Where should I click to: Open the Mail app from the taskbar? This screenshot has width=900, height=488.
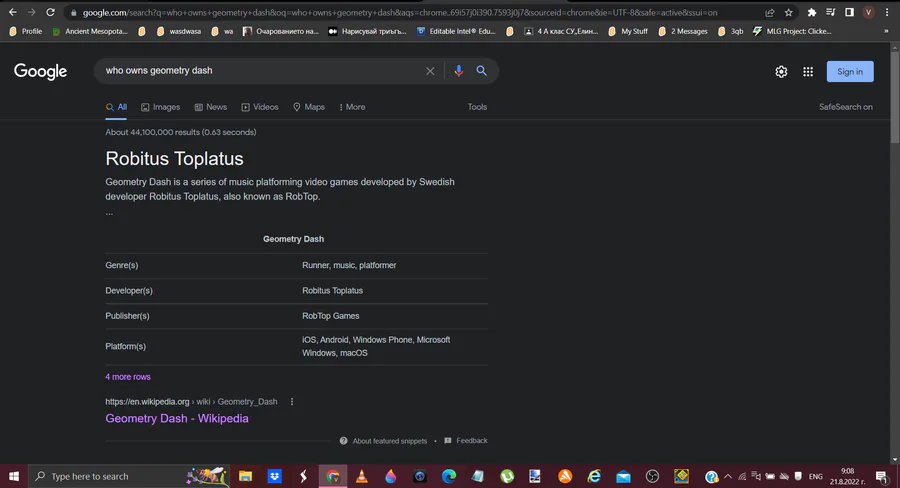(x=623, y=476)
